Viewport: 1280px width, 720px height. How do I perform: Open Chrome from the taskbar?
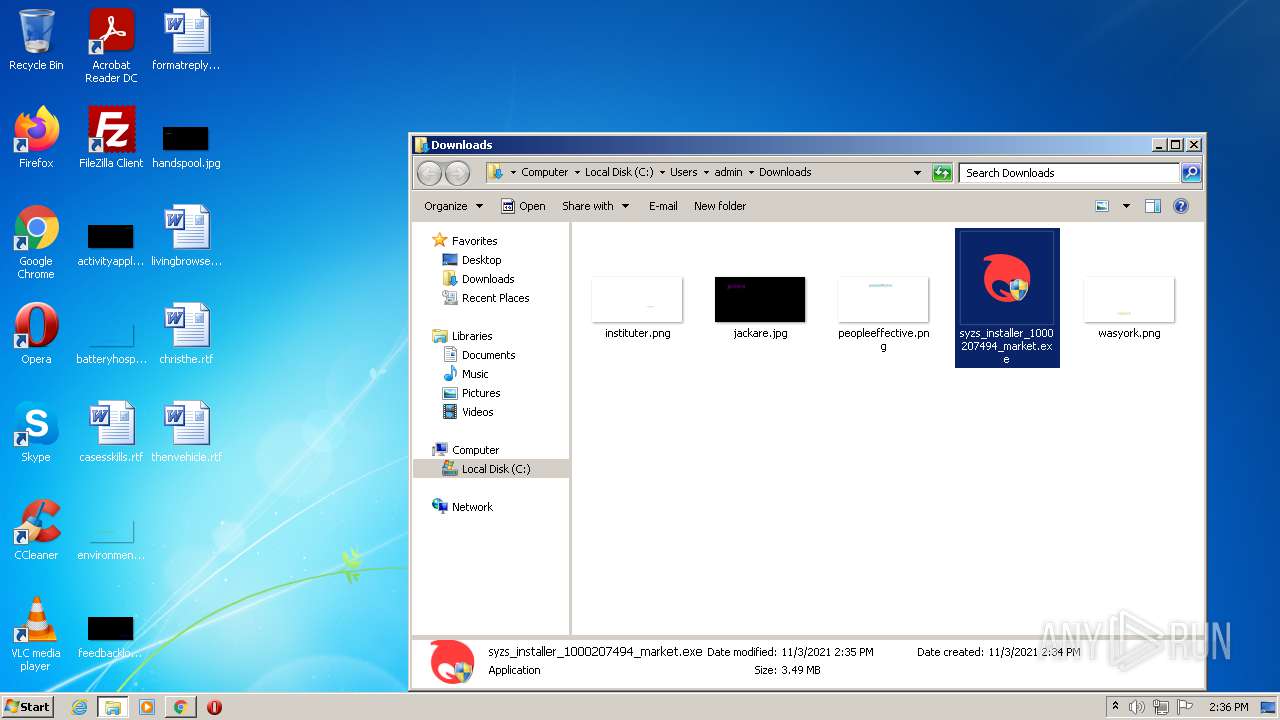[x=180, y=707]
